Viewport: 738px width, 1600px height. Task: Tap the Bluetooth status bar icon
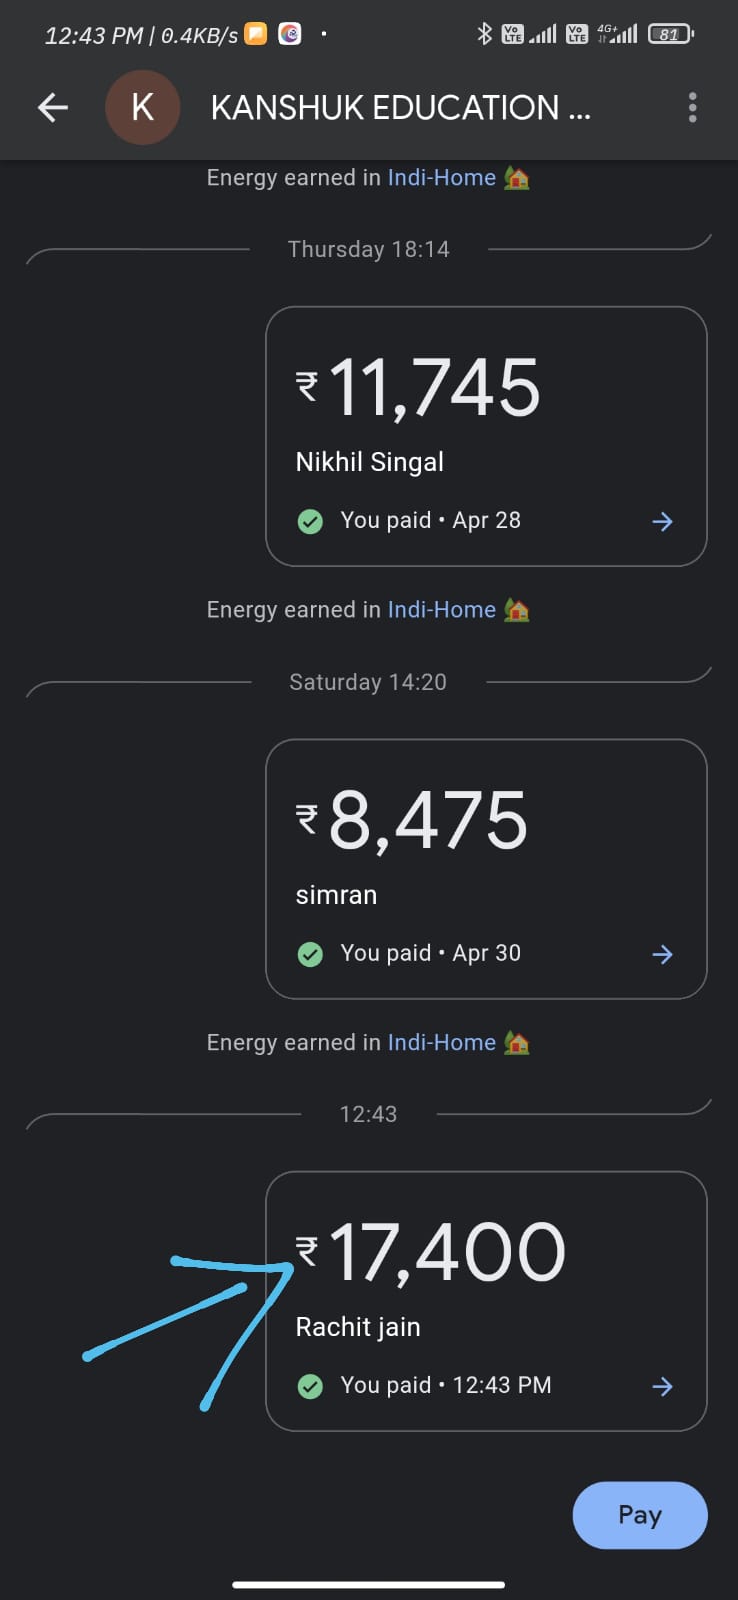(485, 34)
